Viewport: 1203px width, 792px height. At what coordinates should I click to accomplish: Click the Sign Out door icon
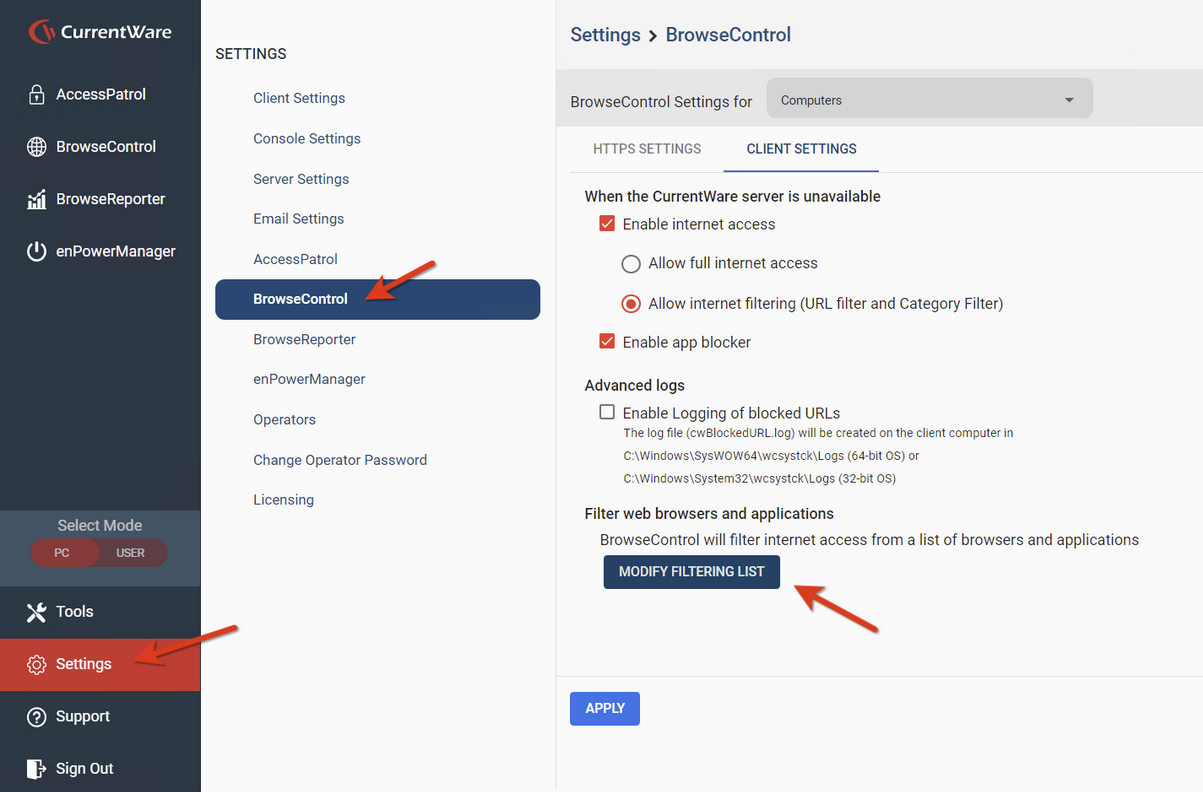click(37, 769)
